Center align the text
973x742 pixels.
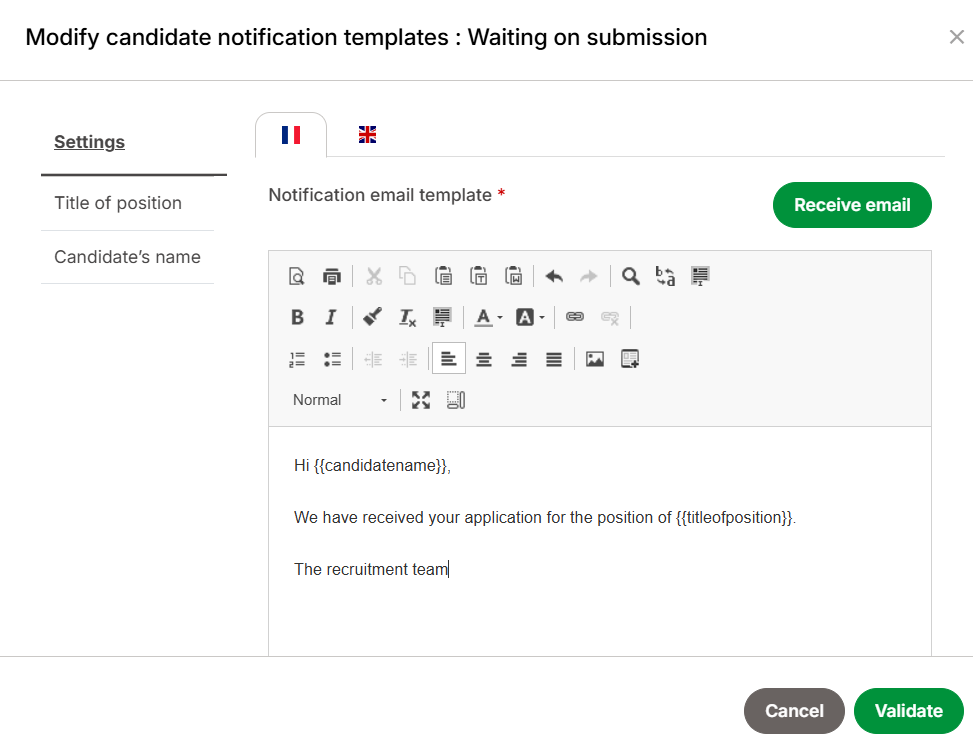[484, 359]
